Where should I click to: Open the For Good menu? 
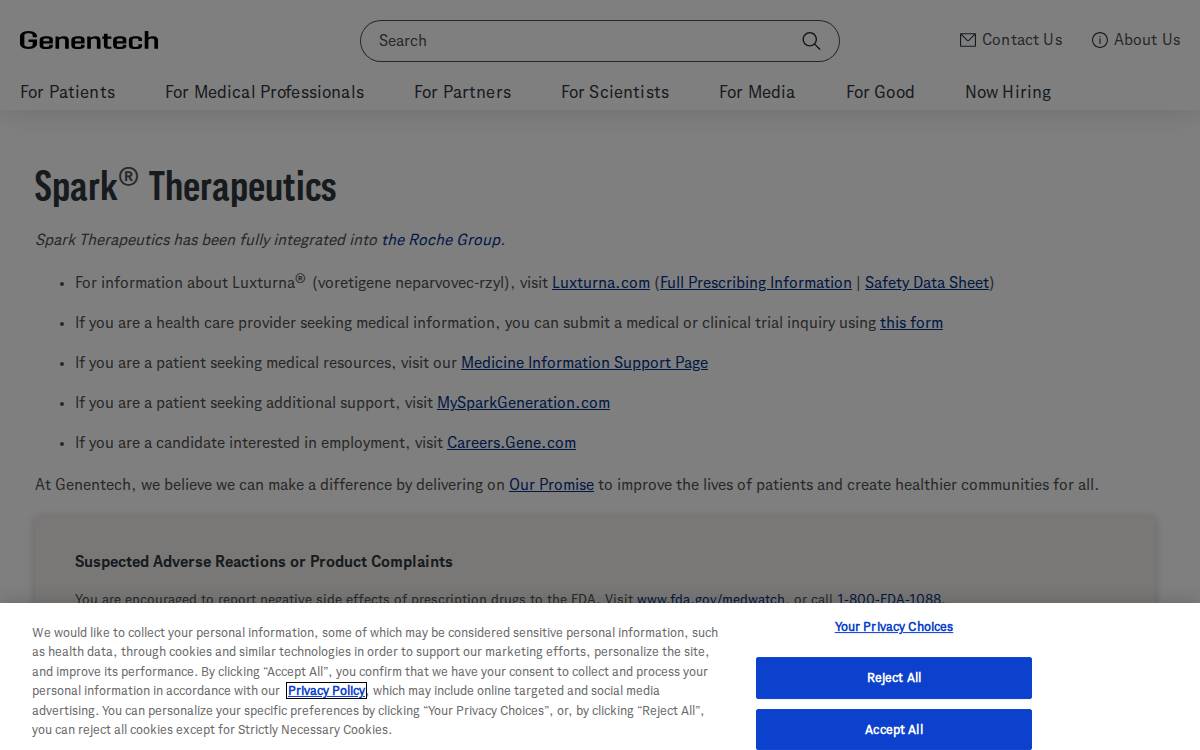tap(880, 92)
